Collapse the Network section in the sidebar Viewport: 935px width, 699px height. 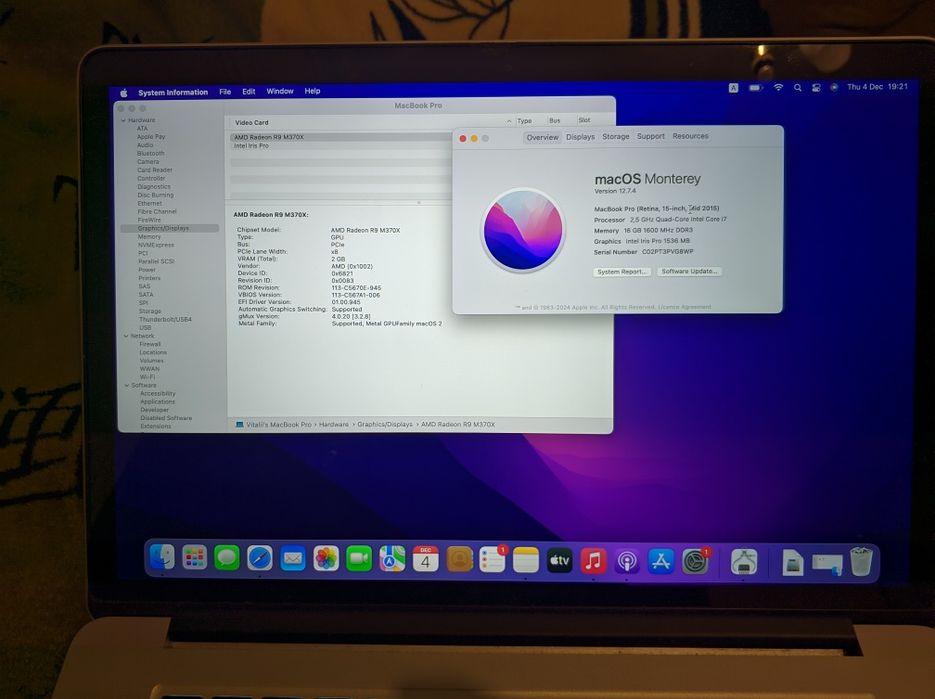coord(126,336)
